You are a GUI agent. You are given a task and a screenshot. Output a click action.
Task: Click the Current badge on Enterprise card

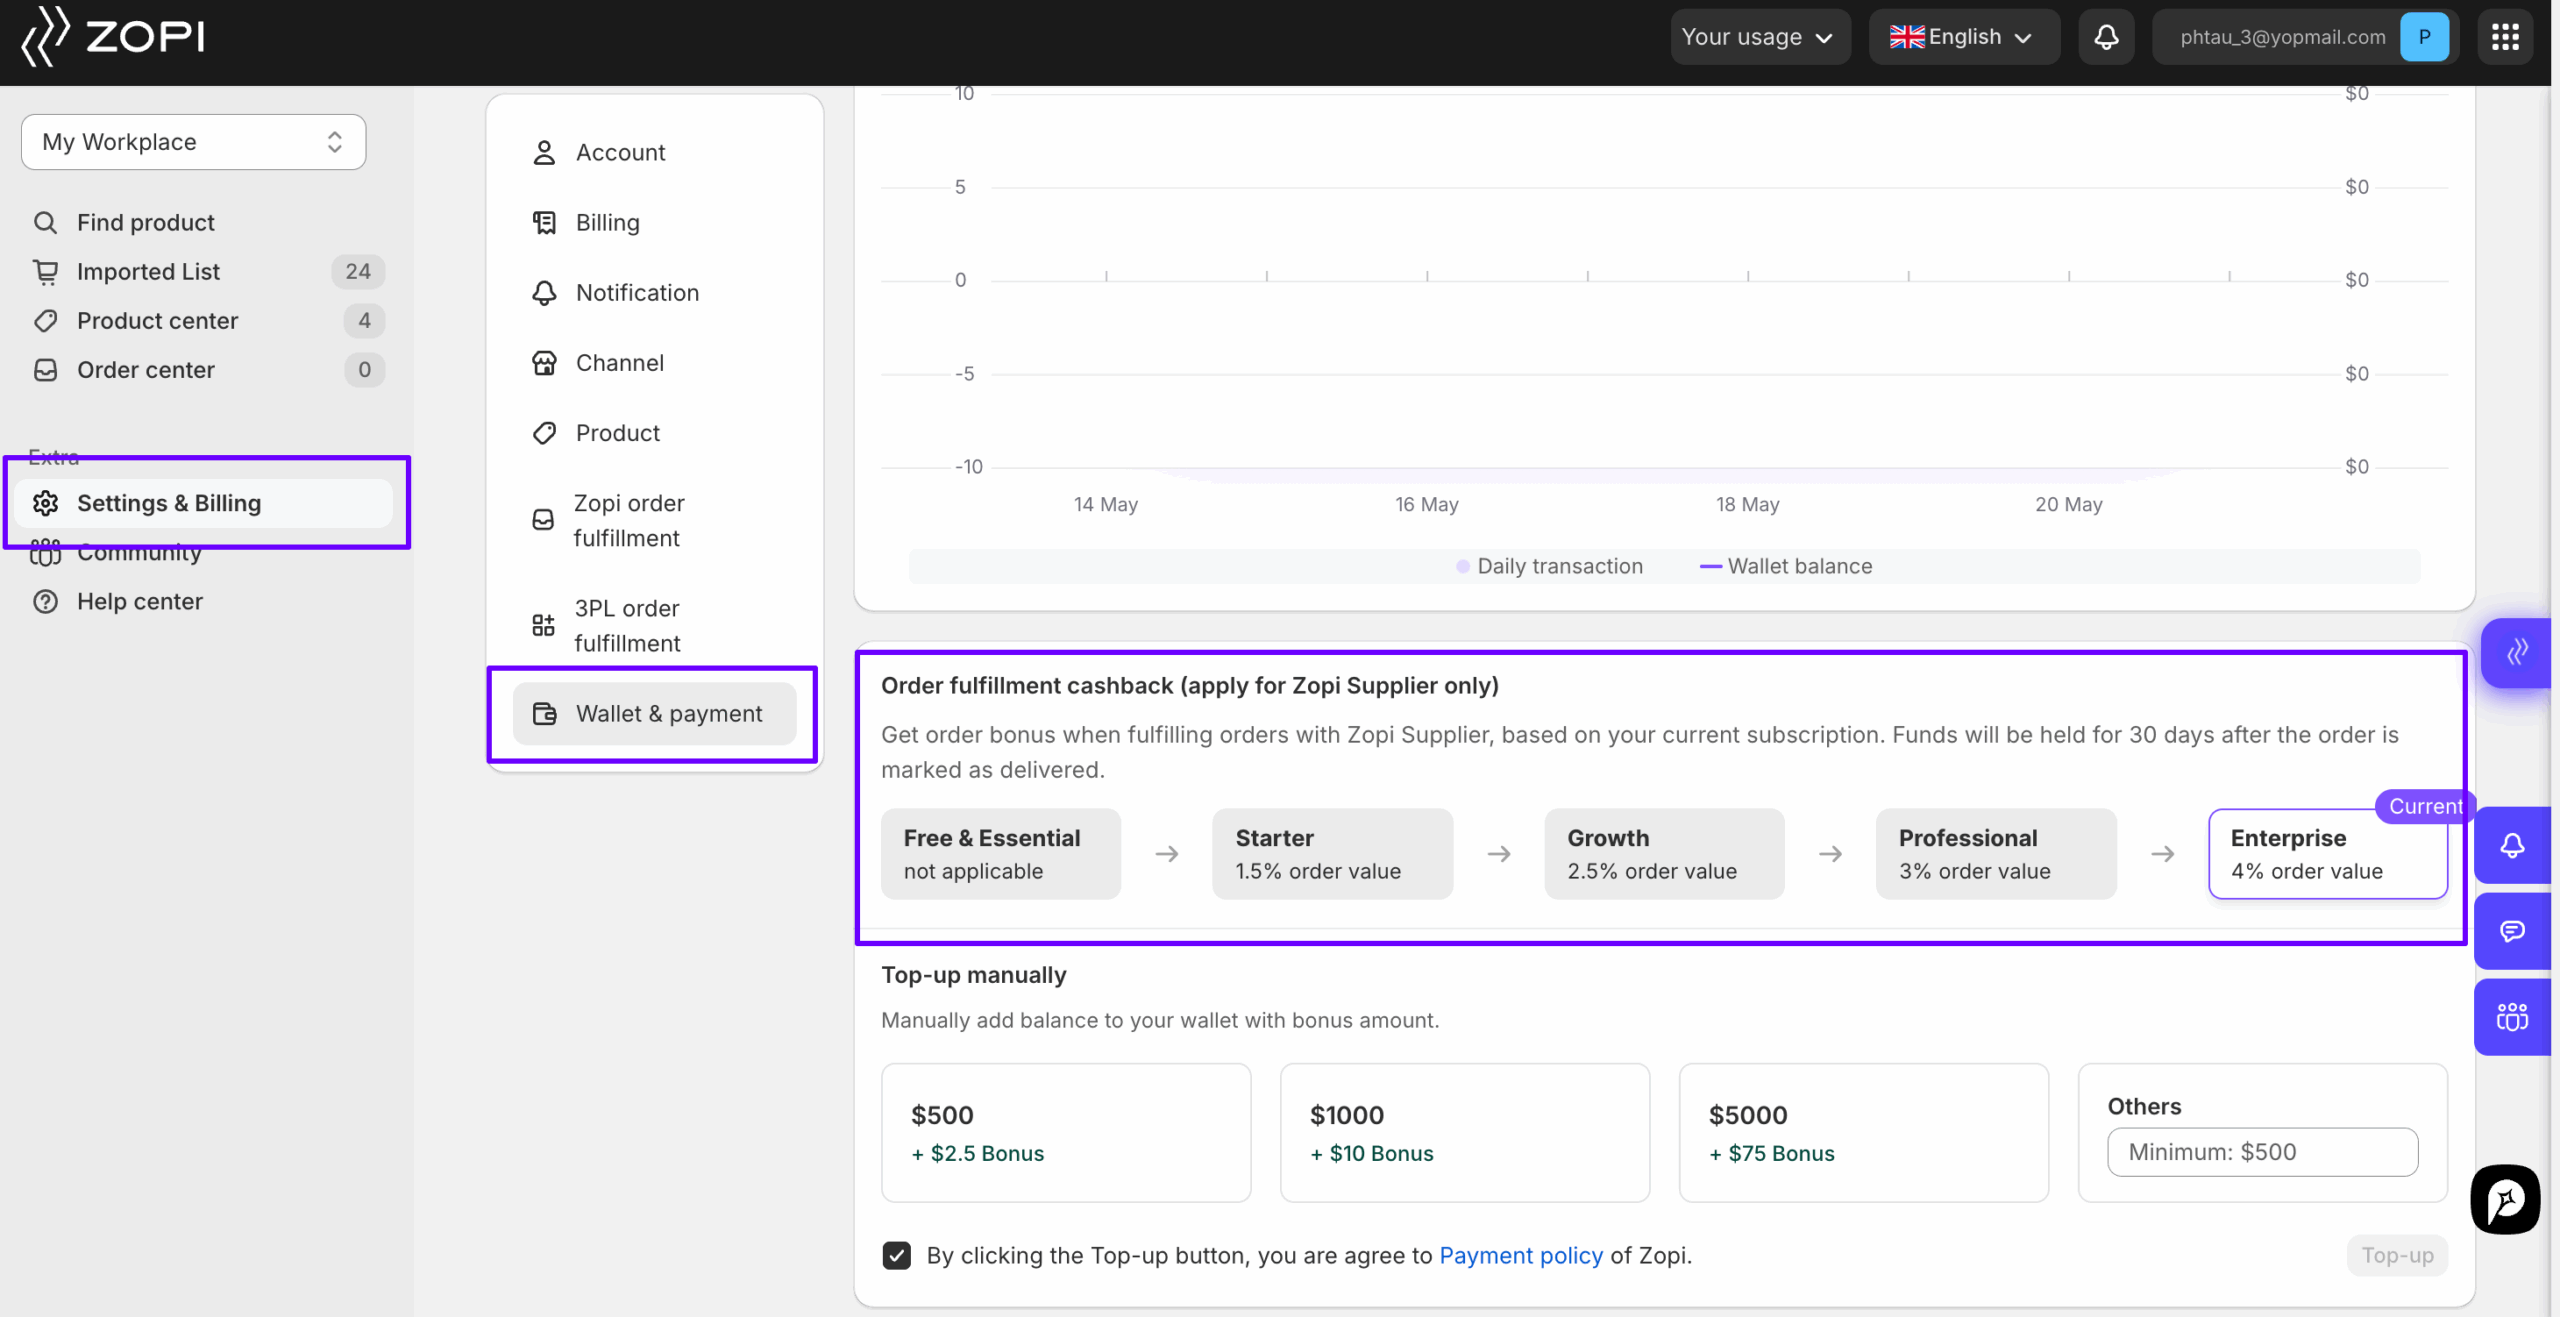[2424, 806]
